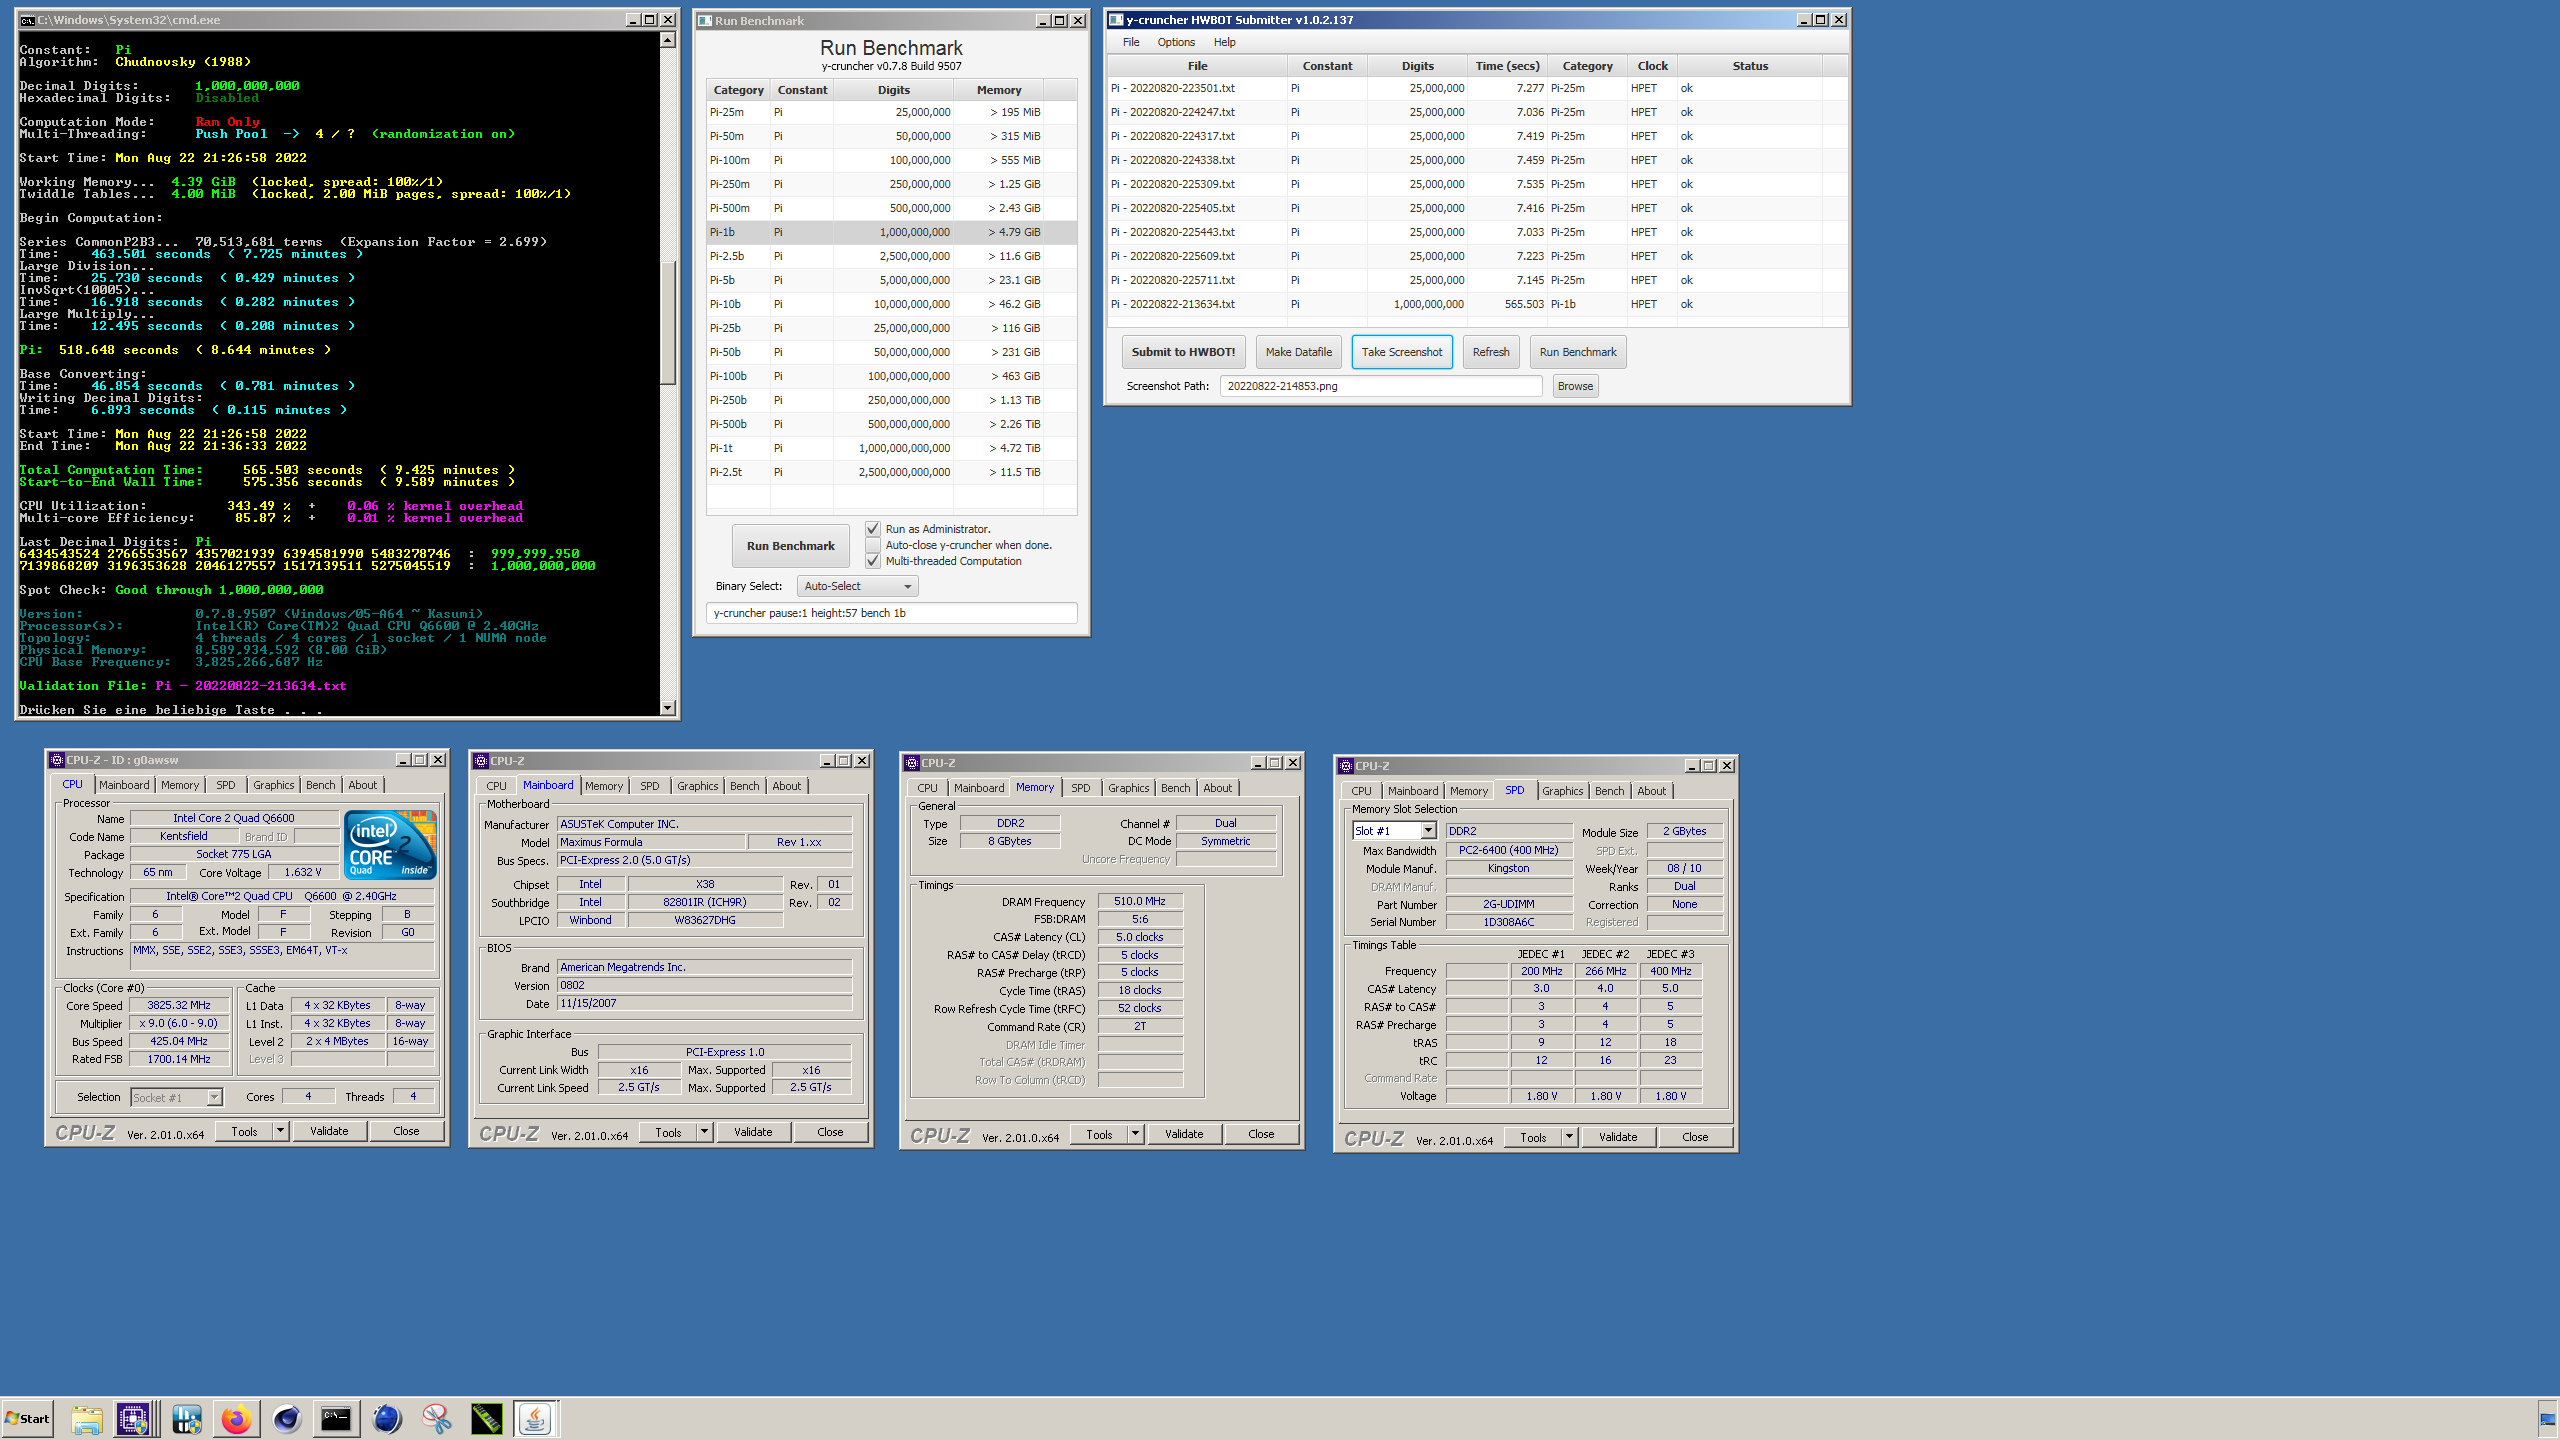Click the CPU-Z ID g0awsw title icon
This screenshot has width=2560, height=1440.
[57, 760]
